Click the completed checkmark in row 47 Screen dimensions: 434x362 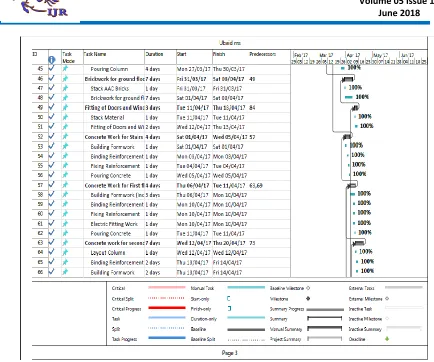point(52,88)
